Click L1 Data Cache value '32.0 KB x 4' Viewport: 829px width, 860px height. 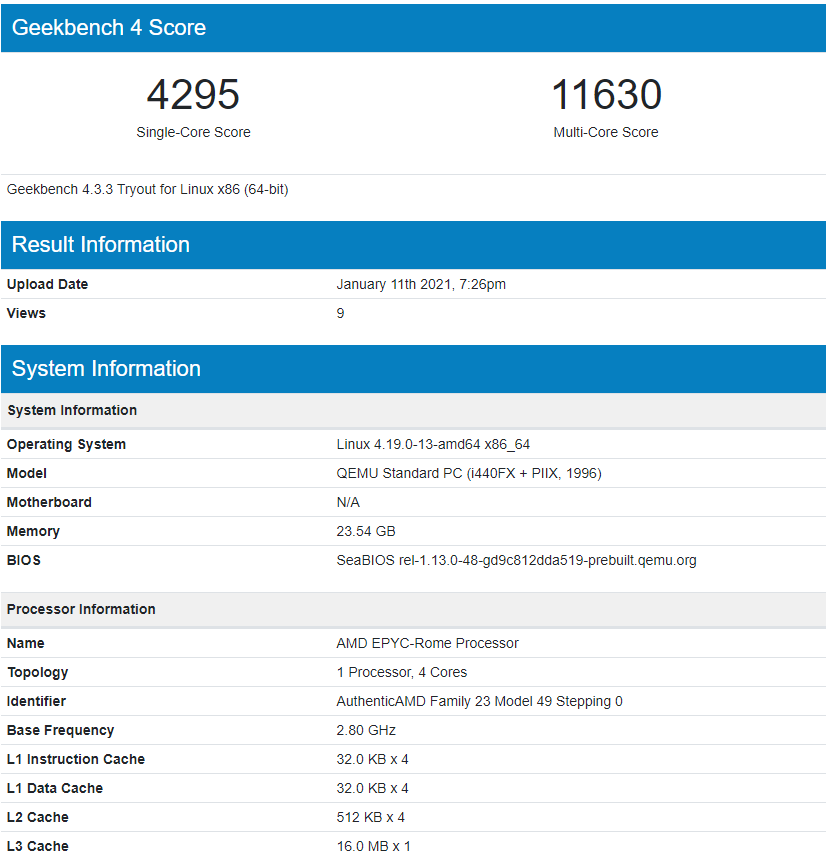pos(373,789)
